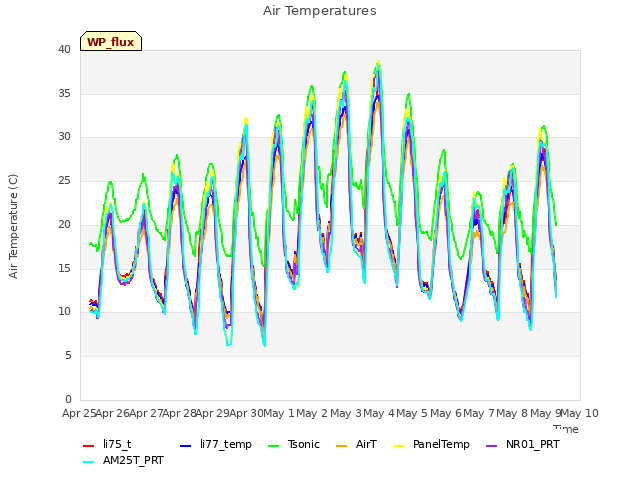Click the Apr 27 x-axis tick label
Screen dimensions: 640x480
[x=147, y=413]
